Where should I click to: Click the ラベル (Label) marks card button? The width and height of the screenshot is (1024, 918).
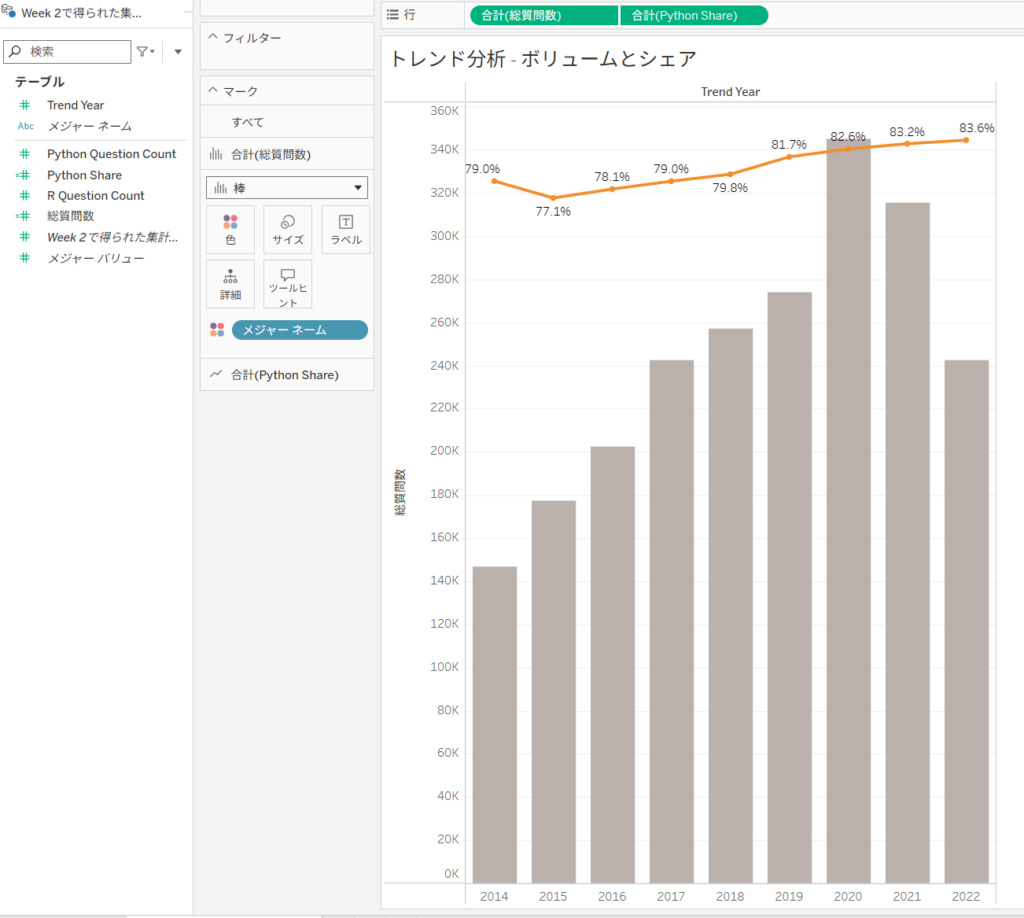[x=345, y=229]
